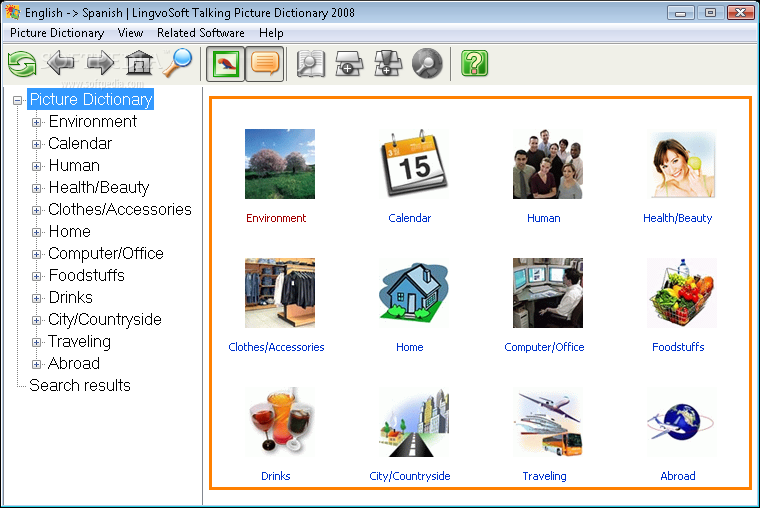Image resolution: width=760 pixels, height=508 pixels.
Task: Expand the Traveling tree node
Action: 36,342
